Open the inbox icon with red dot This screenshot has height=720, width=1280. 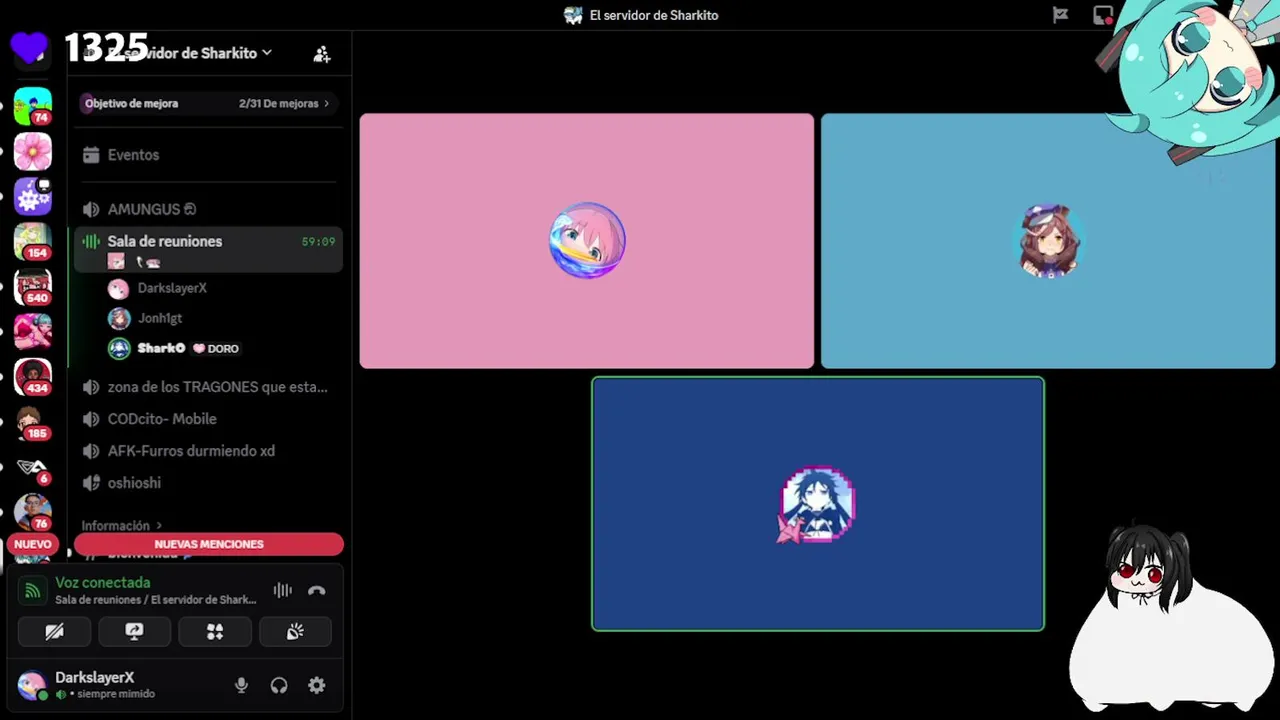(1103, 15)
